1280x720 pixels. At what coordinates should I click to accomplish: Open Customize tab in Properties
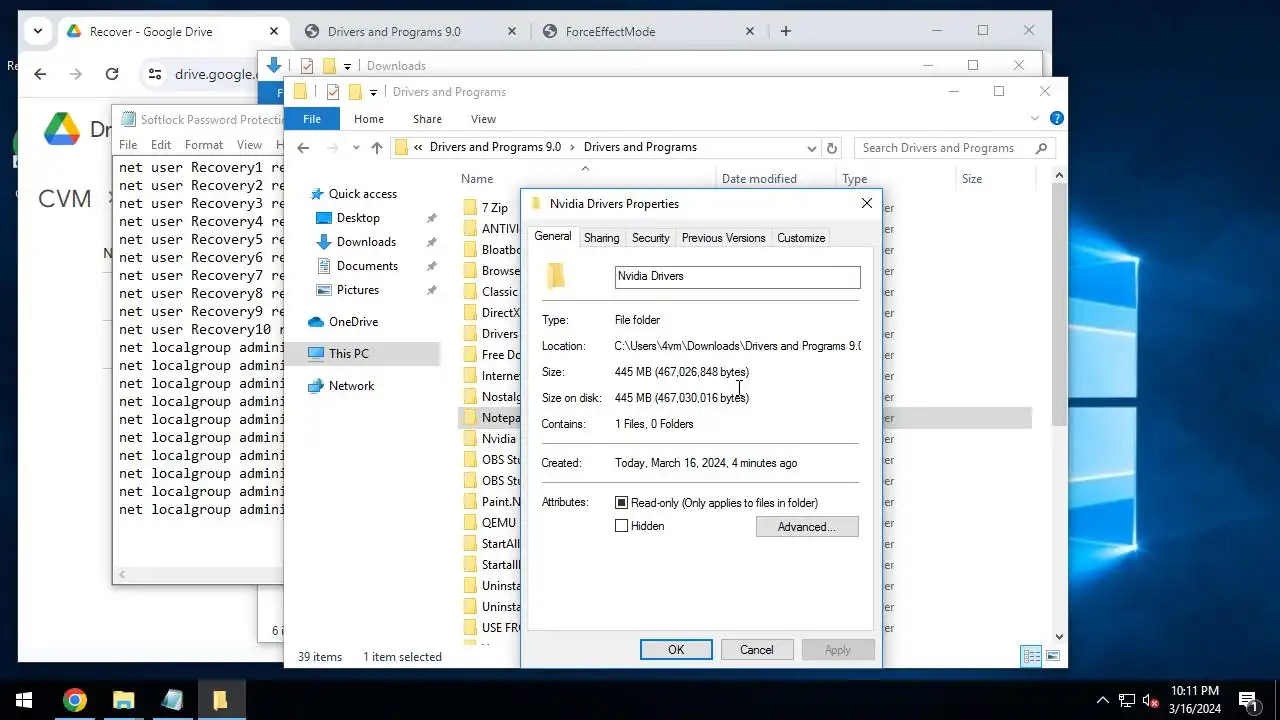(x=801, y=238)
